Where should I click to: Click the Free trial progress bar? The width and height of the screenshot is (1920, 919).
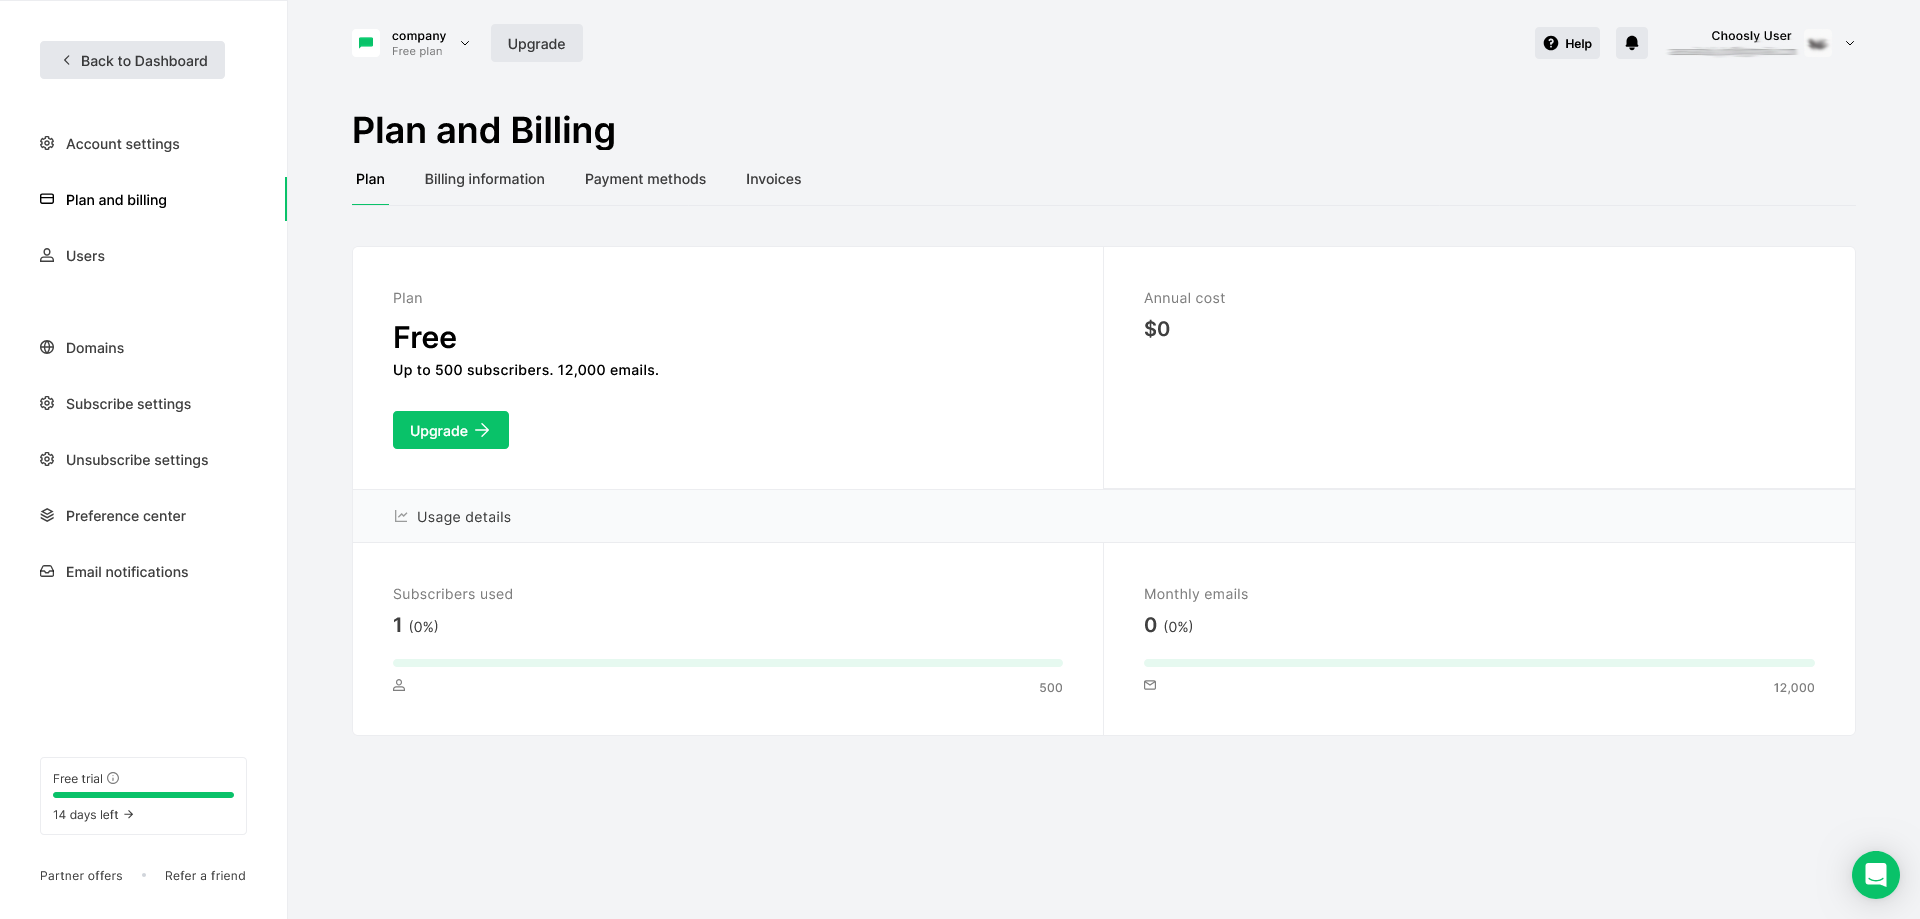pos(142,795)
